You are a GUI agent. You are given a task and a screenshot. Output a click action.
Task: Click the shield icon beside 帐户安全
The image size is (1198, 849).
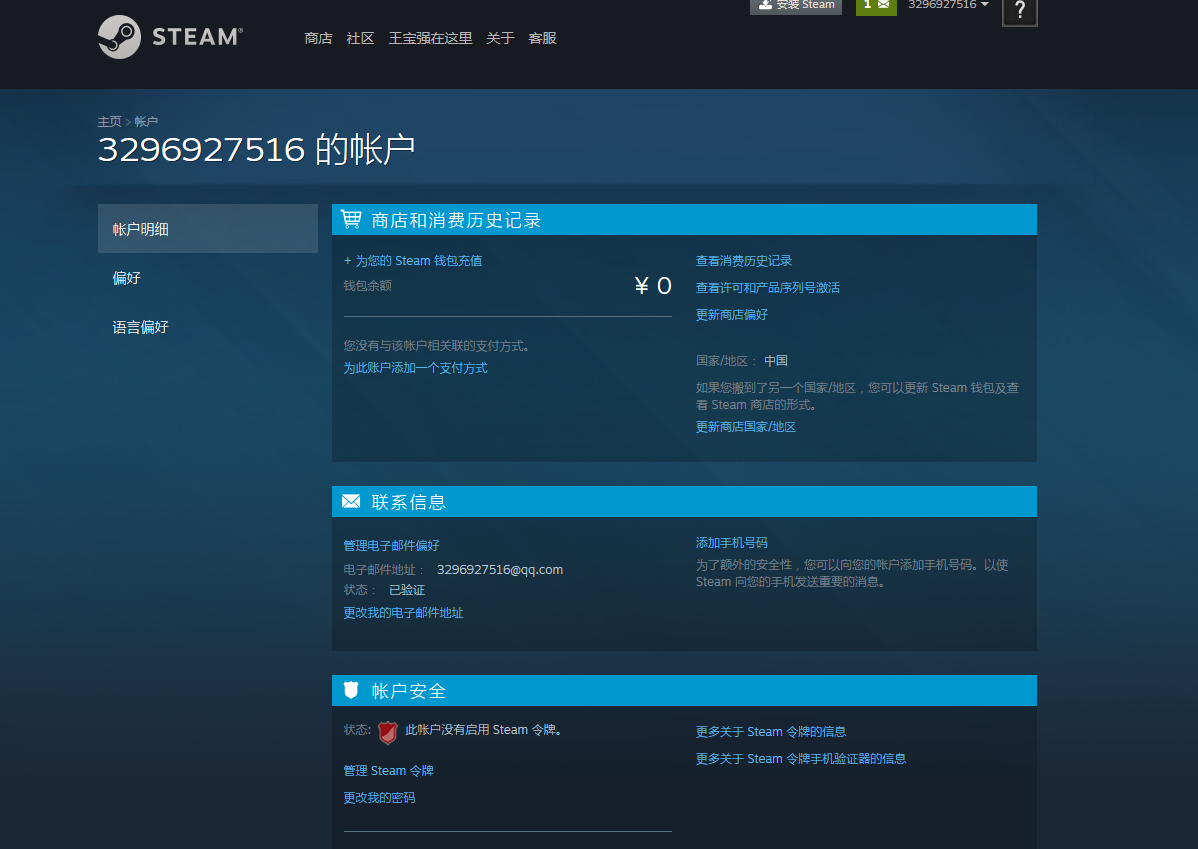(351, 690)
